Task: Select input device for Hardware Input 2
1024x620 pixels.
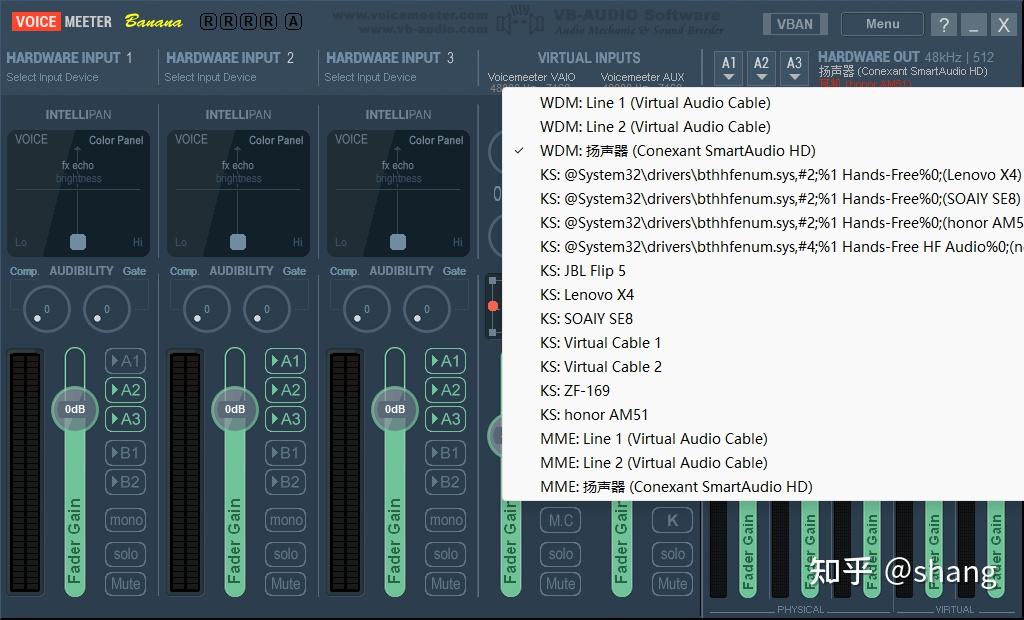Action: (210, 77)
